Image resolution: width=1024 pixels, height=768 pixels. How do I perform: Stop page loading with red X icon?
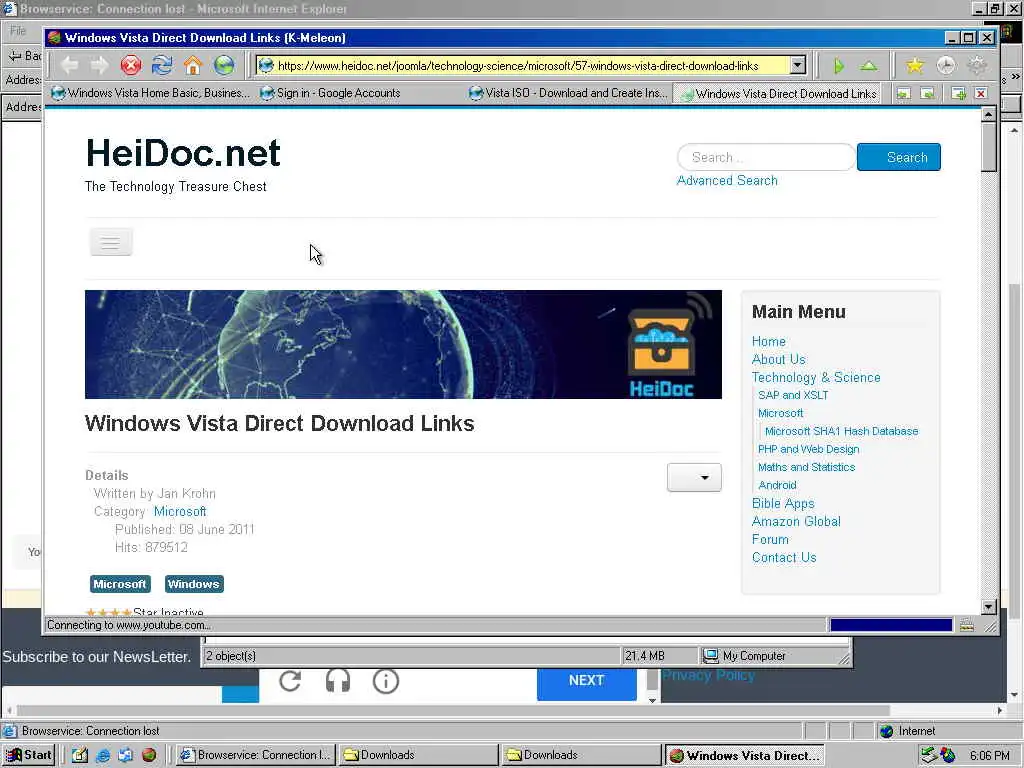click(131, 65)
